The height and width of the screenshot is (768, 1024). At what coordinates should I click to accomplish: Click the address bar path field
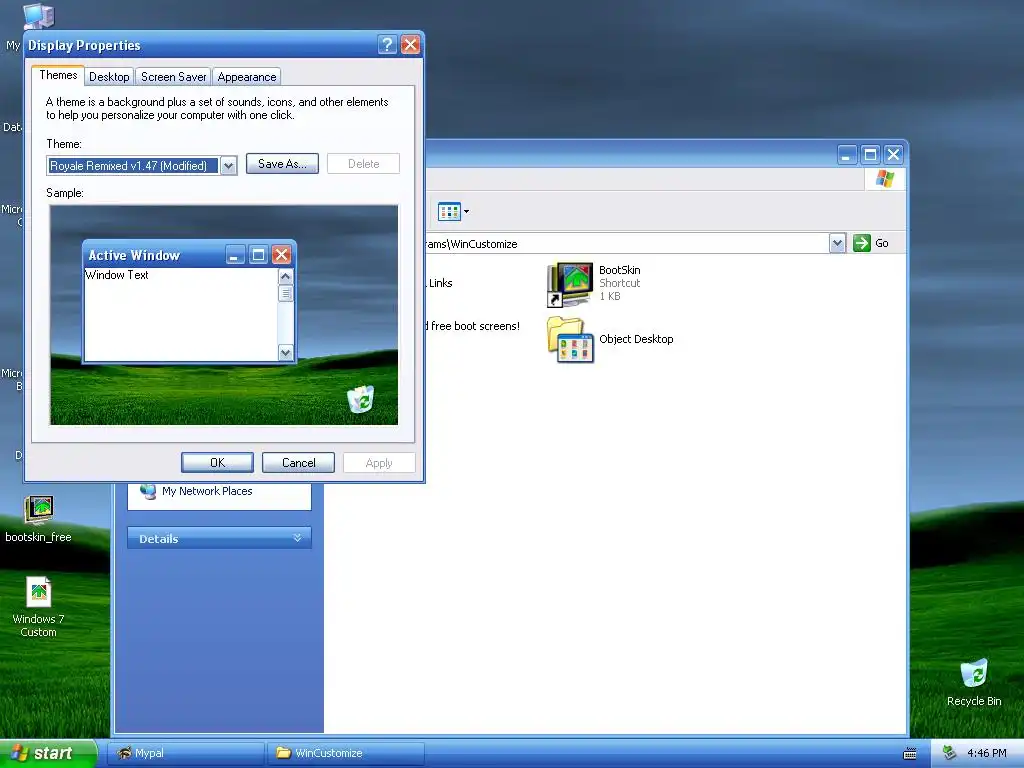coord(627,244)
